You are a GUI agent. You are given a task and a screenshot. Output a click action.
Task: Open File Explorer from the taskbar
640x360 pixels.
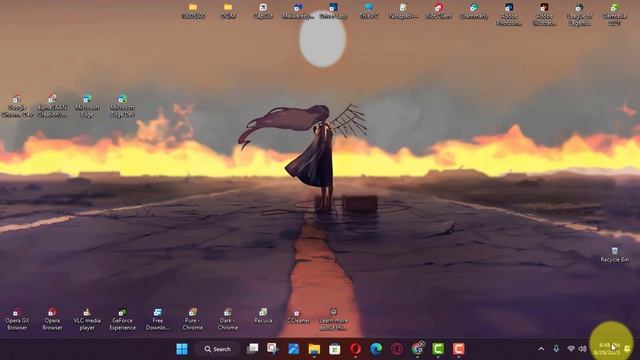(314, 349)
